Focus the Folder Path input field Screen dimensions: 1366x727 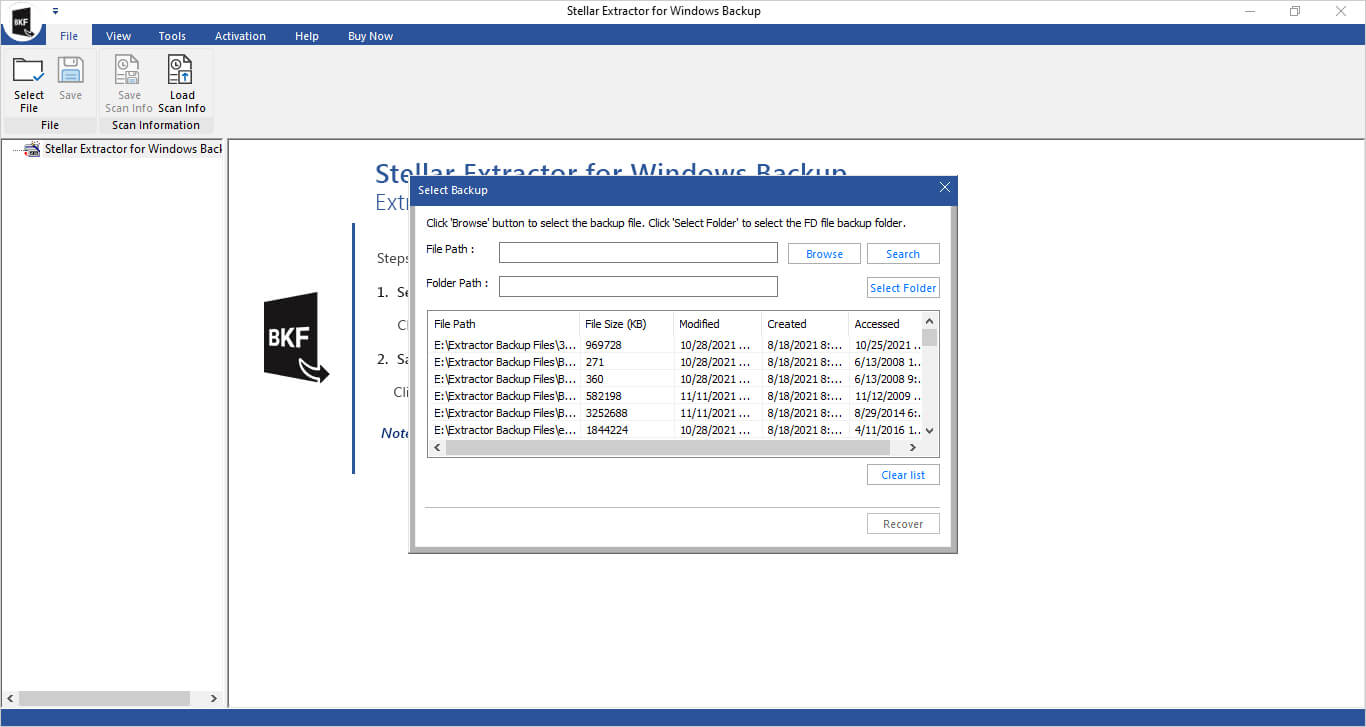[x=638, y=287]
